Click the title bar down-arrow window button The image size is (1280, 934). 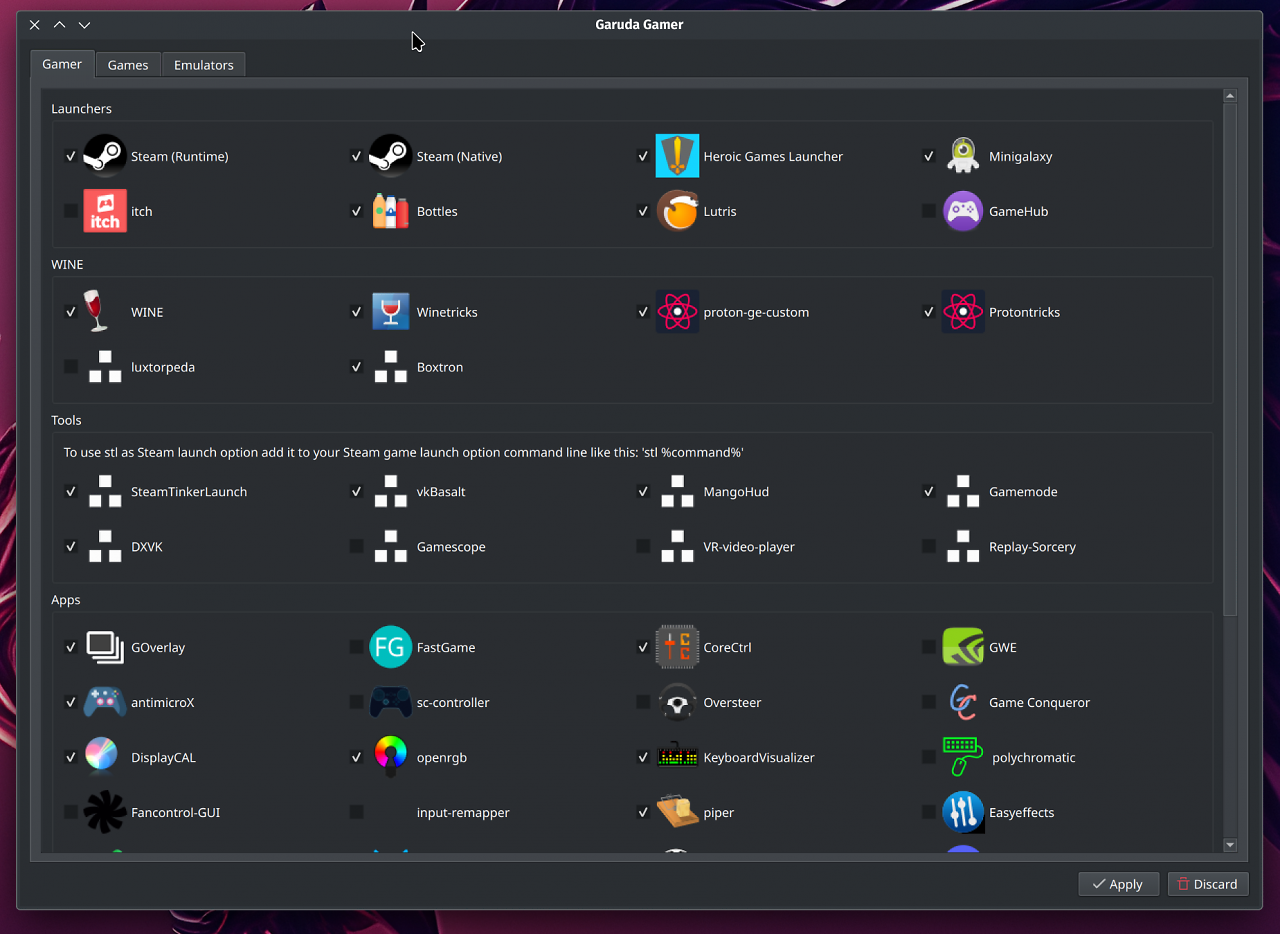[x=85, y=25]
